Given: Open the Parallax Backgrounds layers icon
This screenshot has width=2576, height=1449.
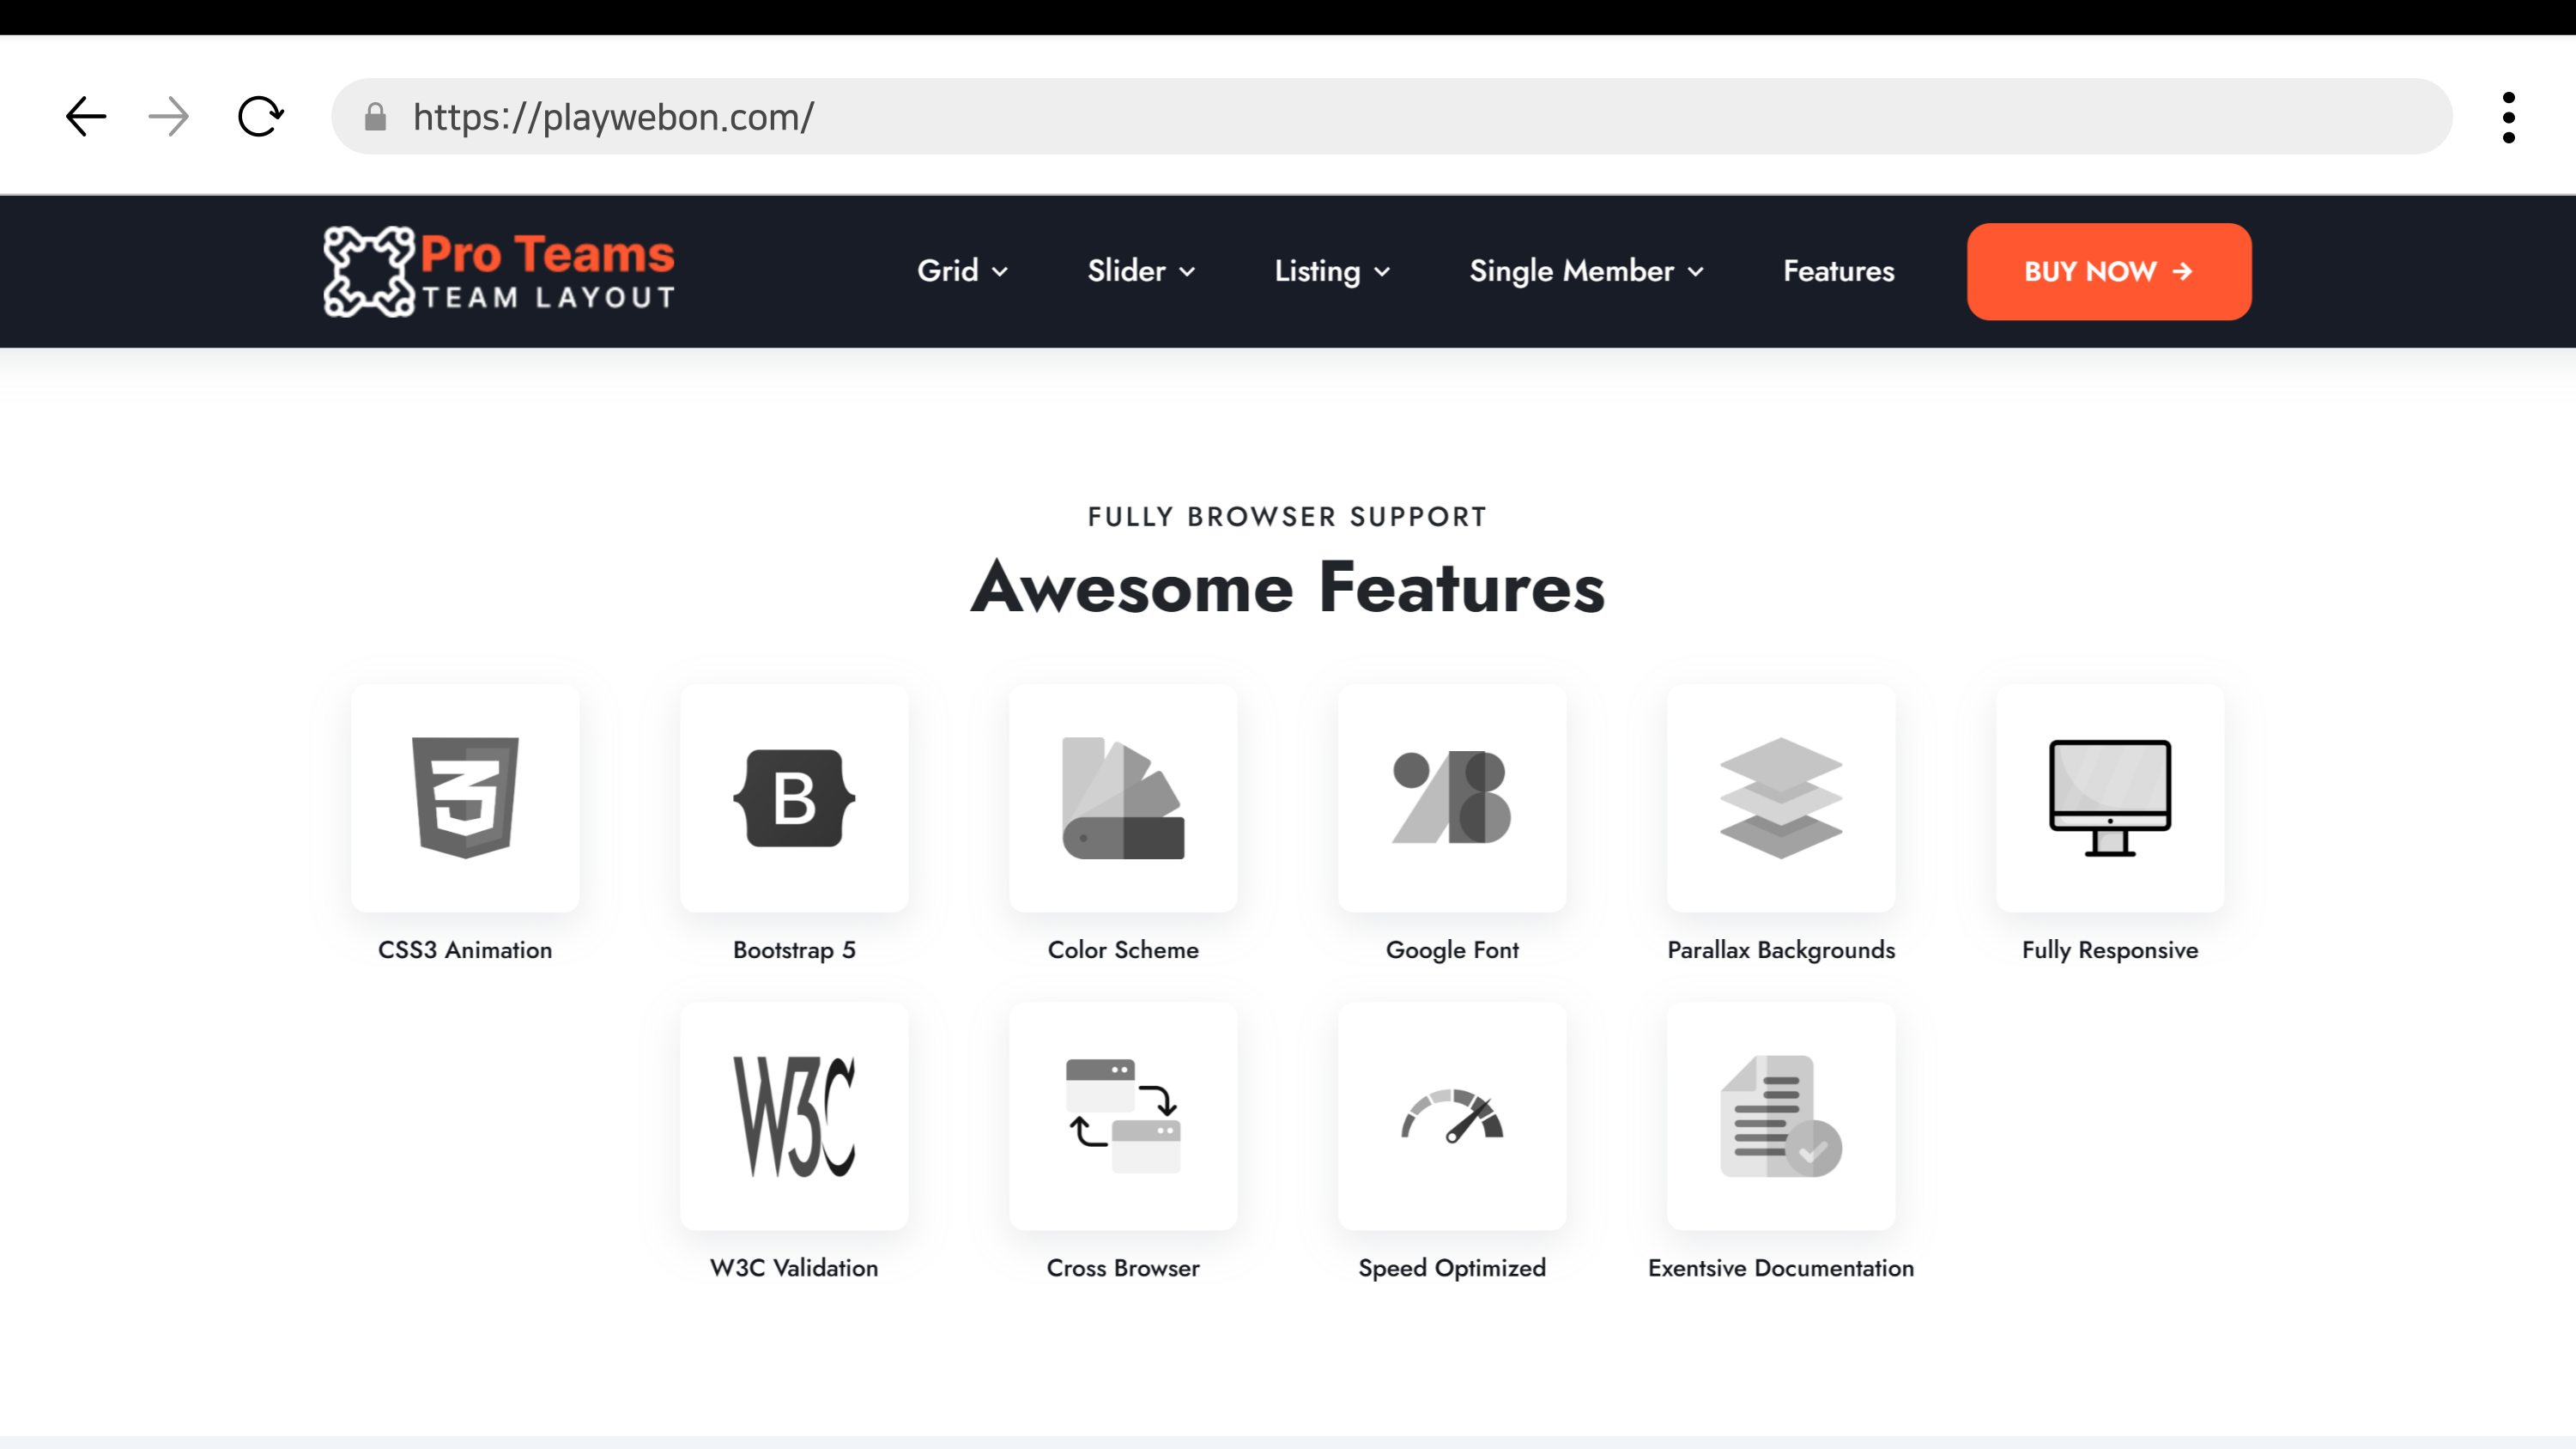Looking at the screenshot, I should coord(1781,798).
